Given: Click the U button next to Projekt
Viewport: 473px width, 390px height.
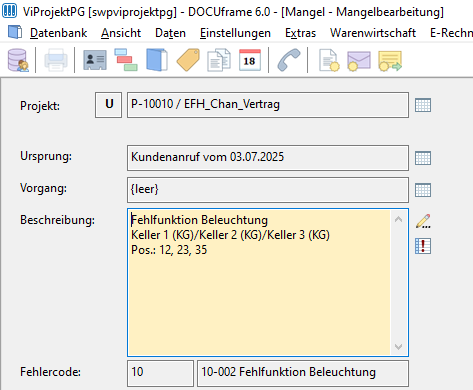Looking at the screenshot, I should pyautogui.click(x=109, y=105).
